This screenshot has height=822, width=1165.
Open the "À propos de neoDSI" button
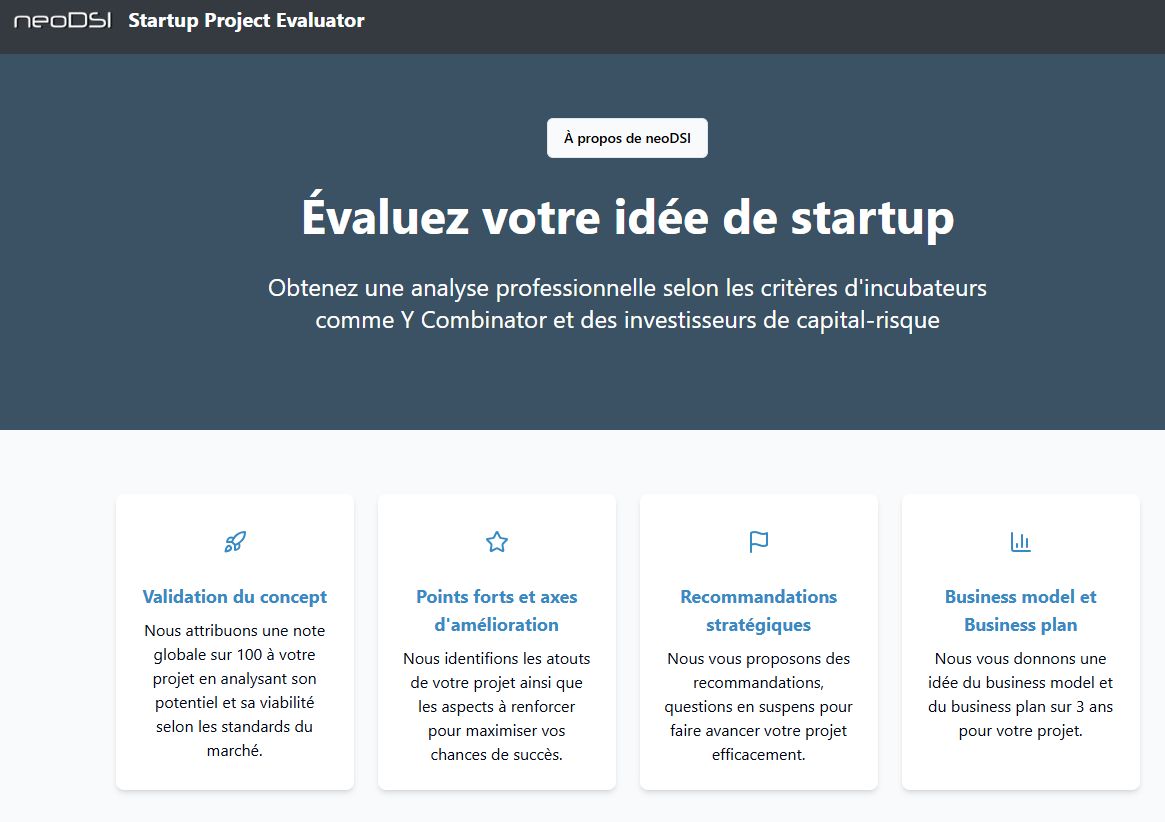coord(627,138)
